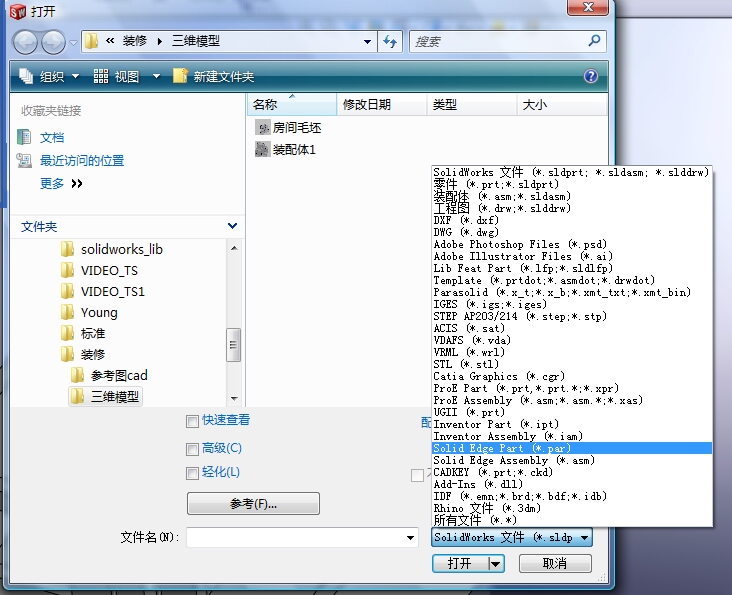Click the refresh icon beside address bar
The height and width of the screenshot is (595, 732).
[390, 42]
